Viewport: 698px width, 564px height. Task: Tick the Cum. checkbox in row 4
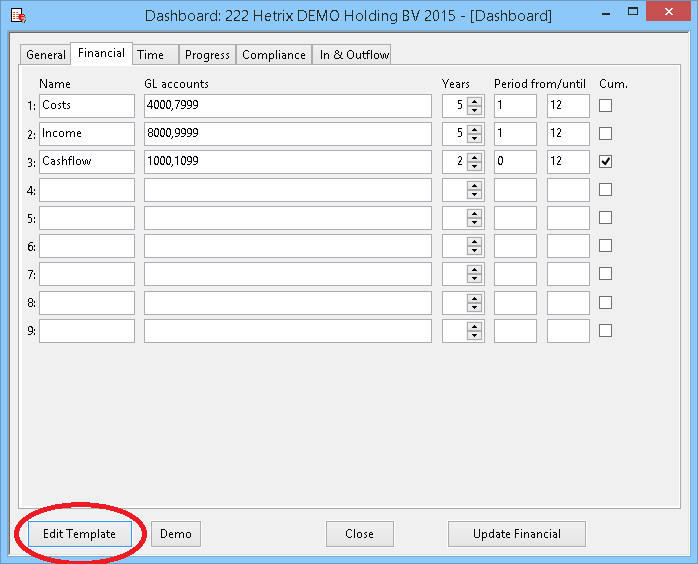(605, 190)
